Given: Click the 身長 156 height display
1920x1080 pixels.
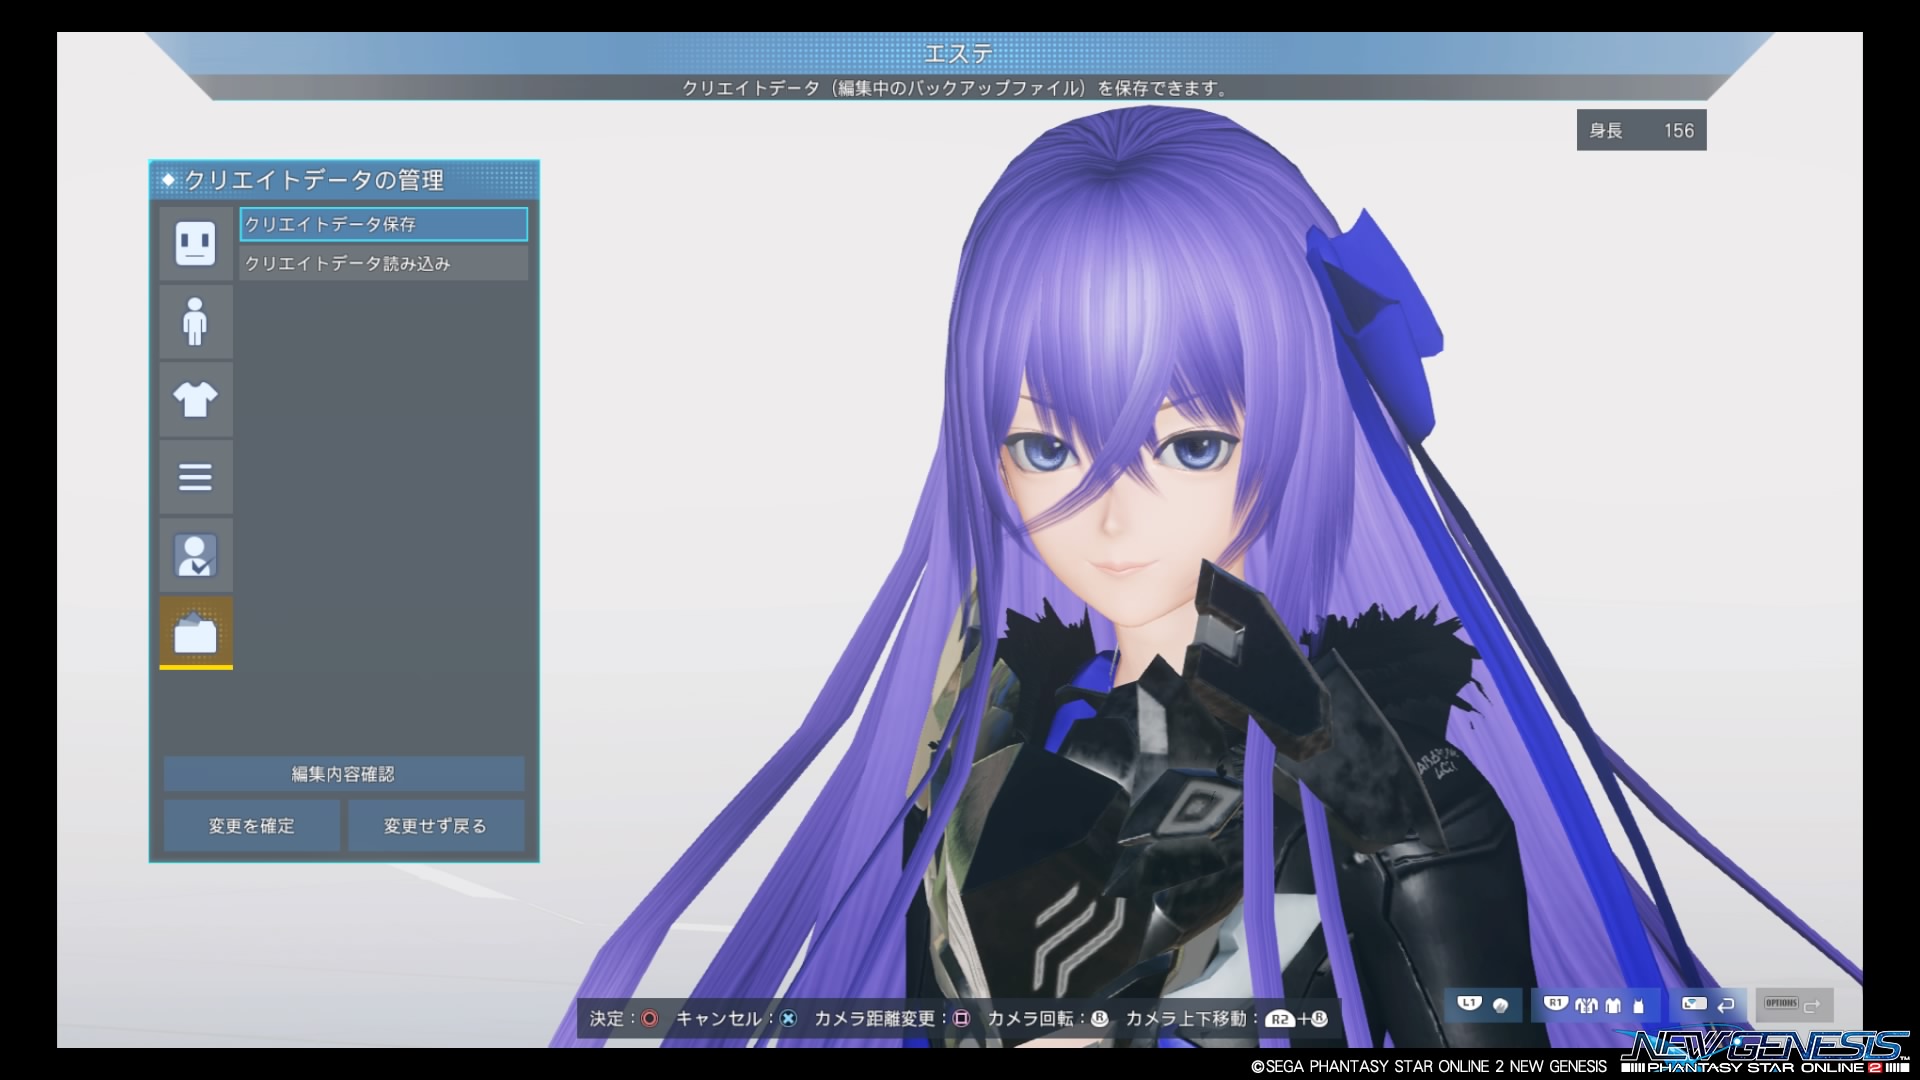Looking at the screenshot, I should point(1642,131).
